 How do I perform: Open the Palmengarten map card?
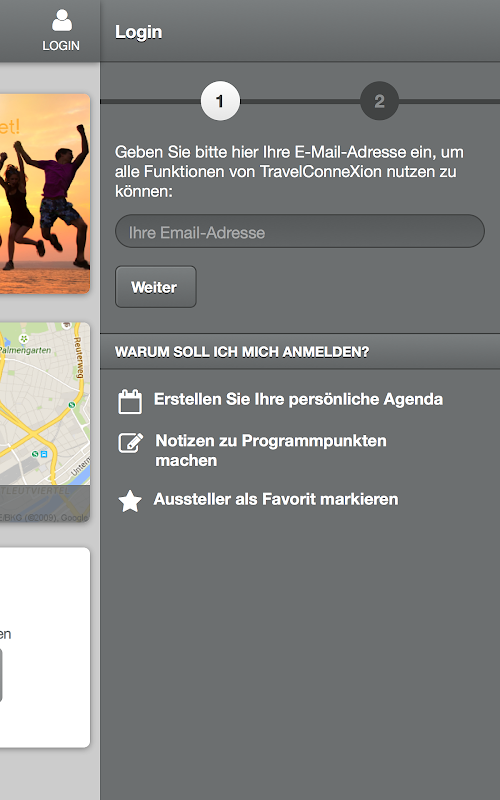(45, 422)
